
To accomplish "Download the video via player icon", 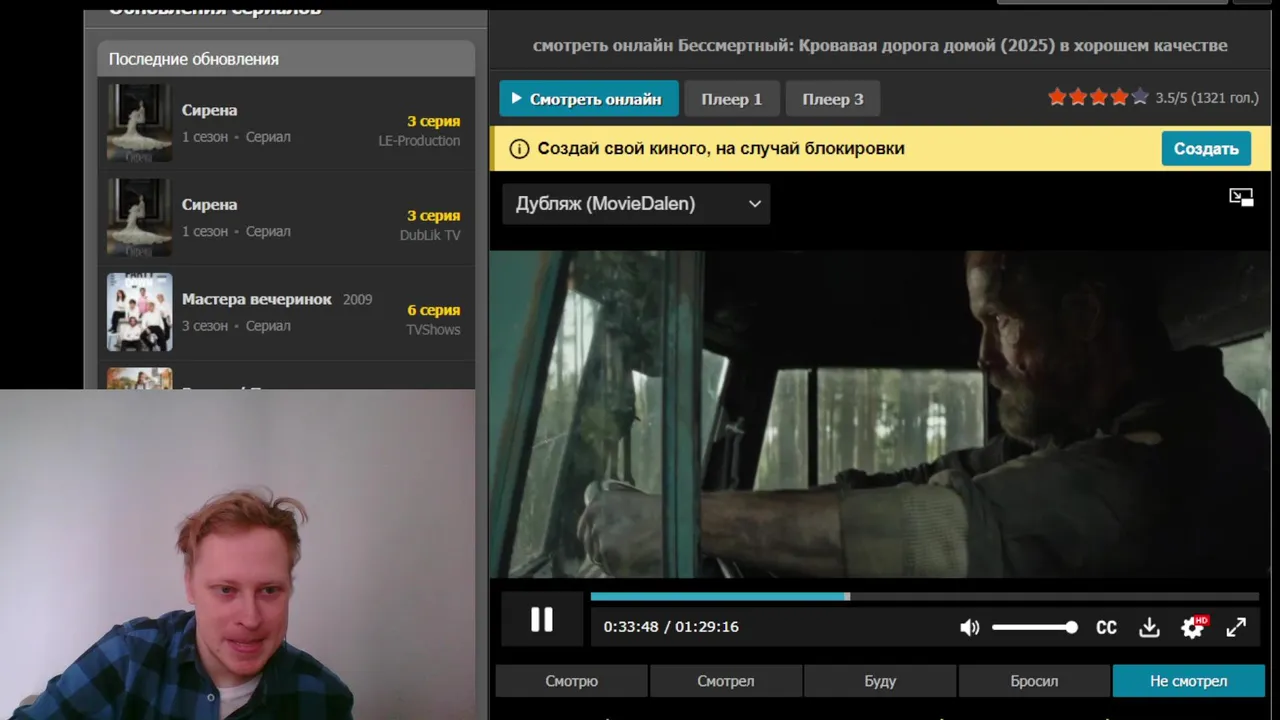I will click(x=1149, y=628).
